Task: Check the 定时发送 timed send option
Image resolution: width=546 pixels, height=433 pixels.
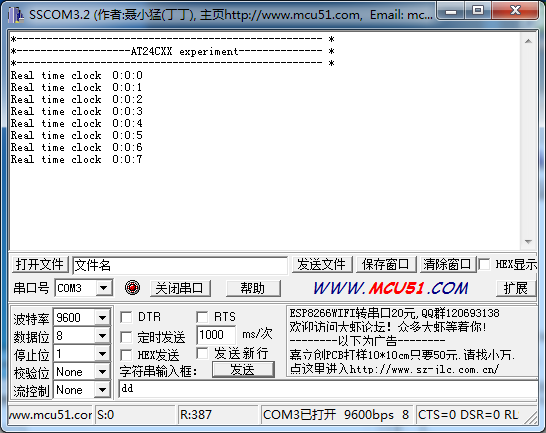Action: click(x=126, y=337)
